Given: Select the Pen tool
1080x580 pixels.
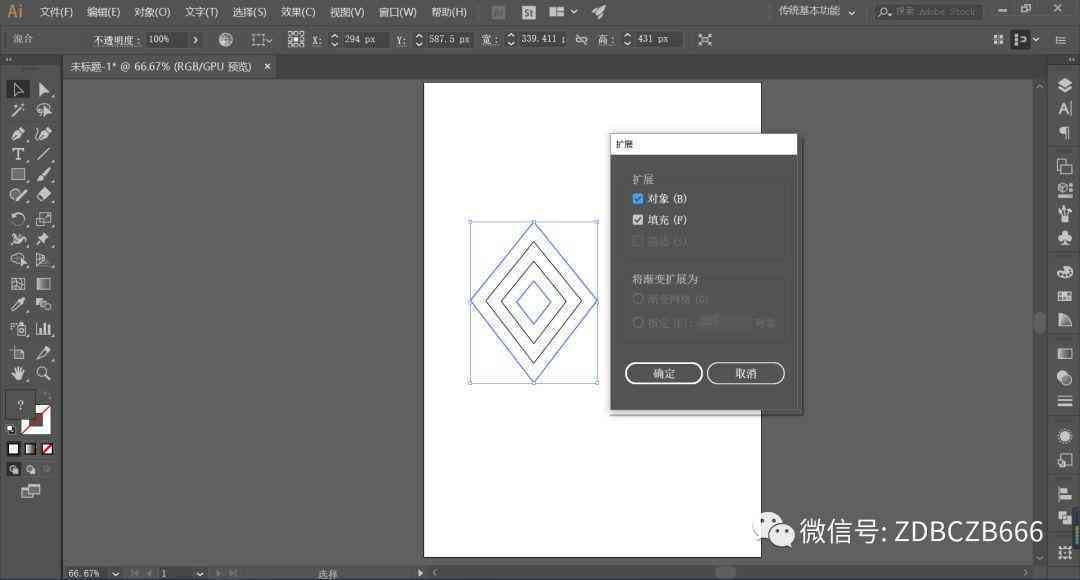Looking at the screenshot, I should 18,134.
